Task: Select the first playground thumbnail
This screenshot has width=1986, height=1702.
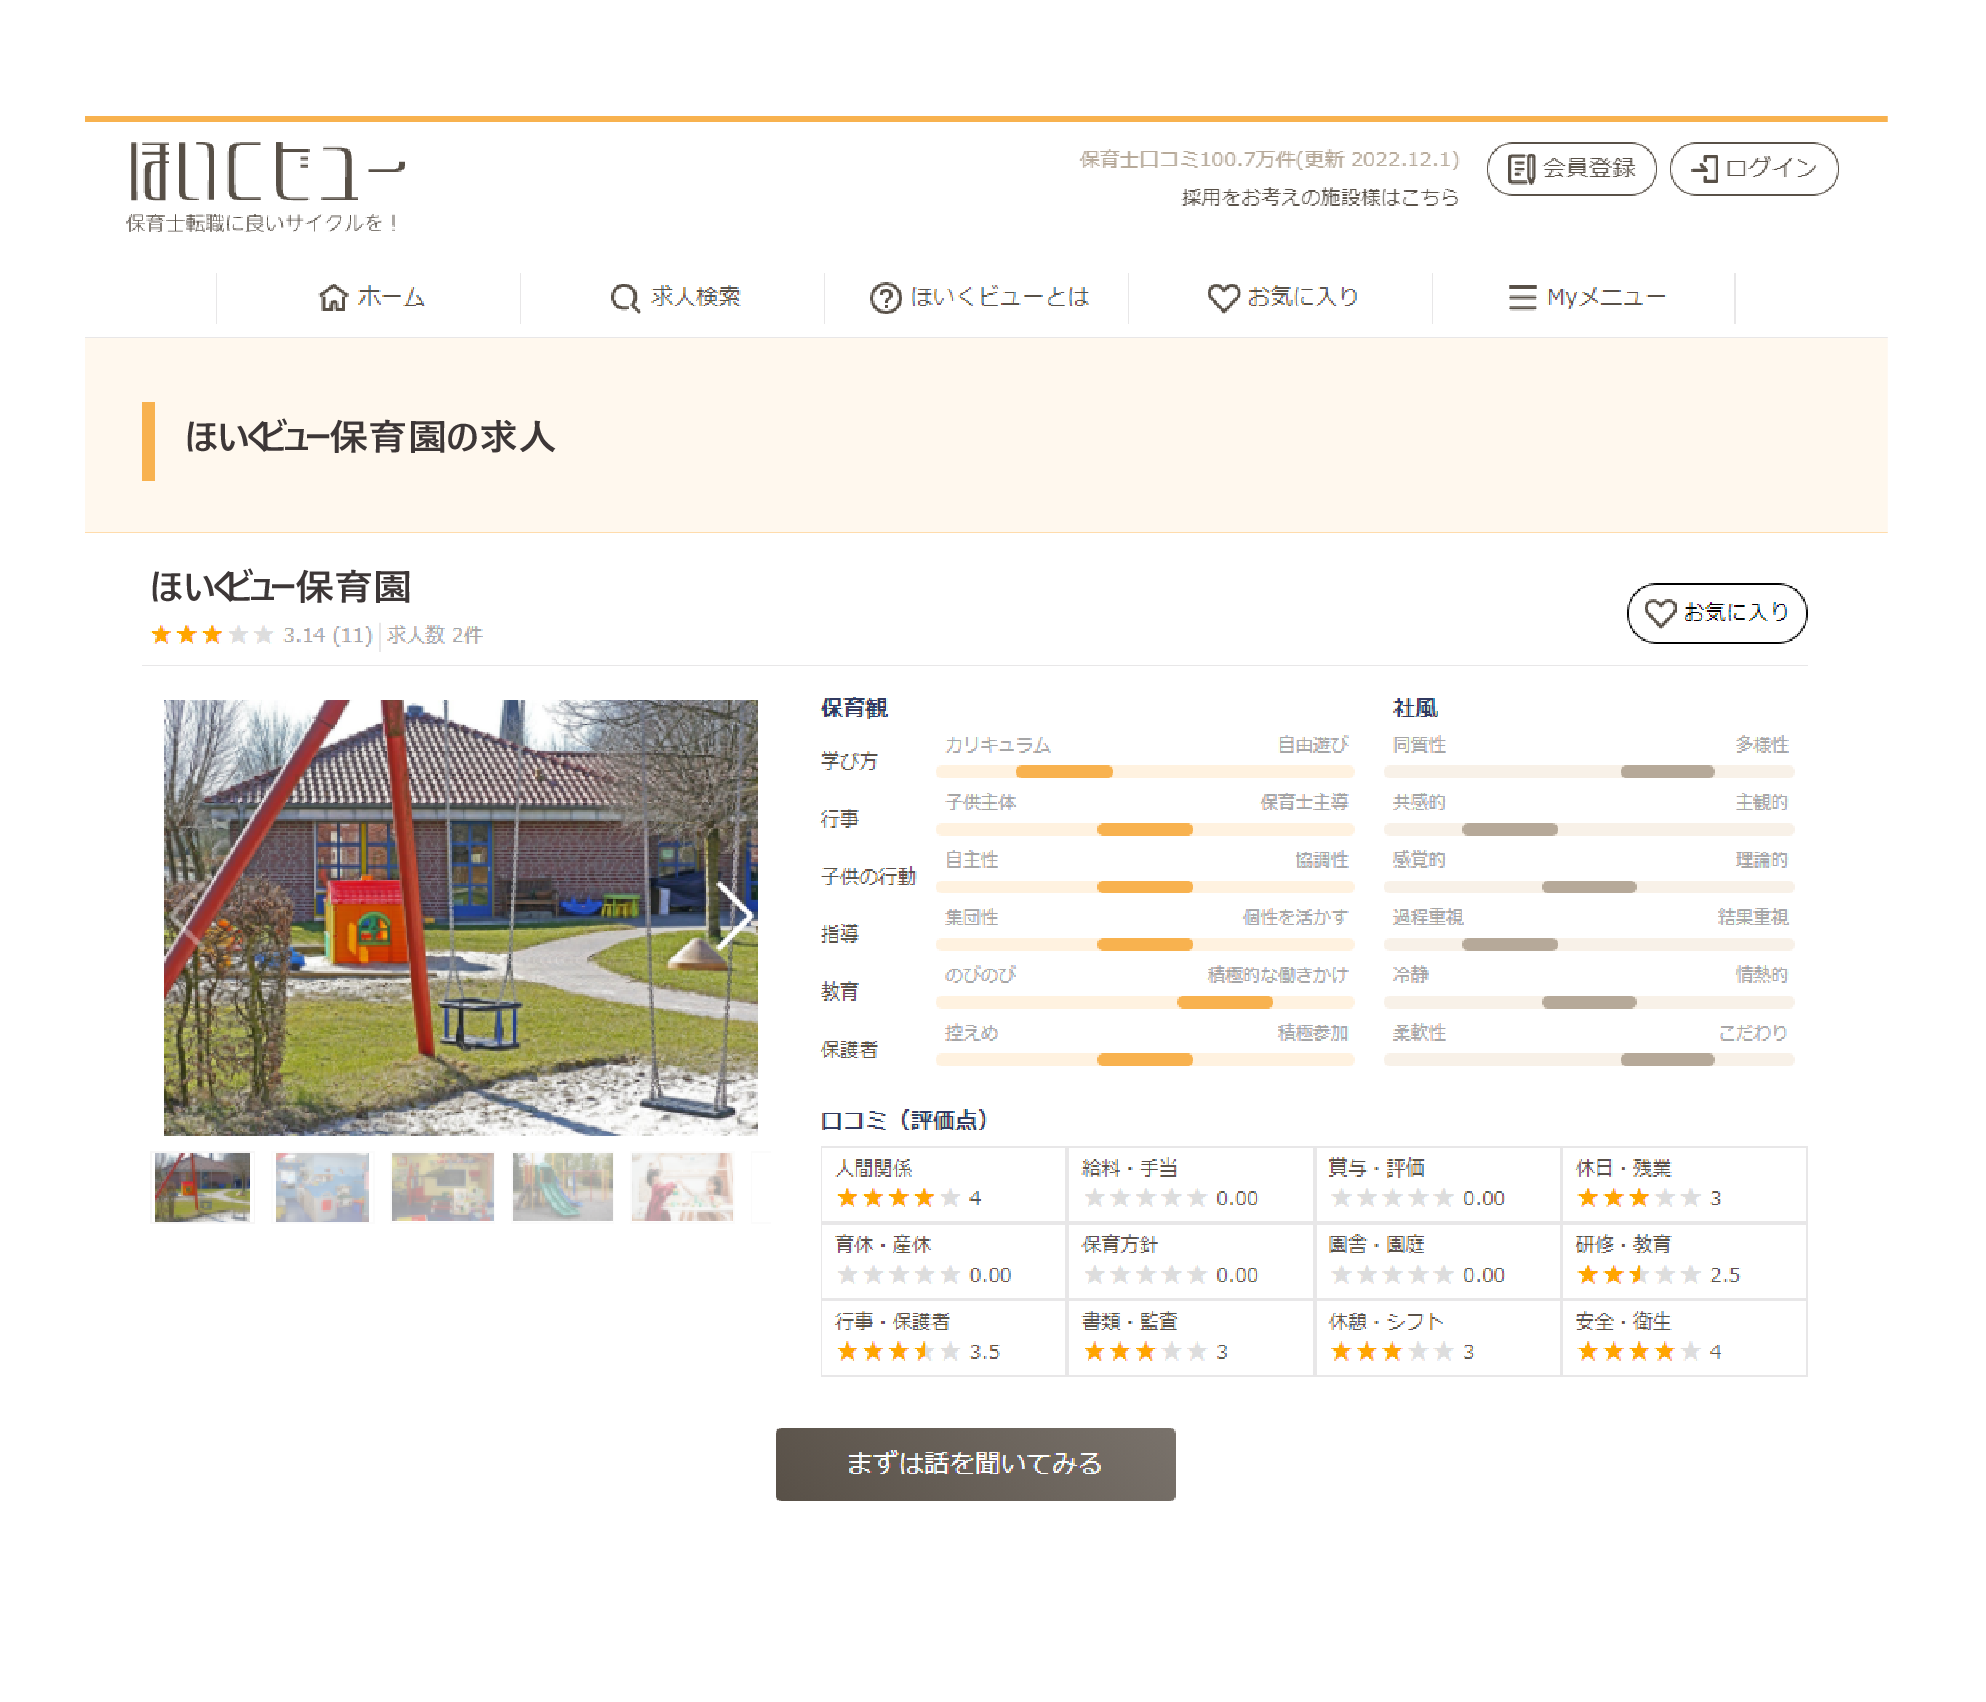Action: [202, 1187]
